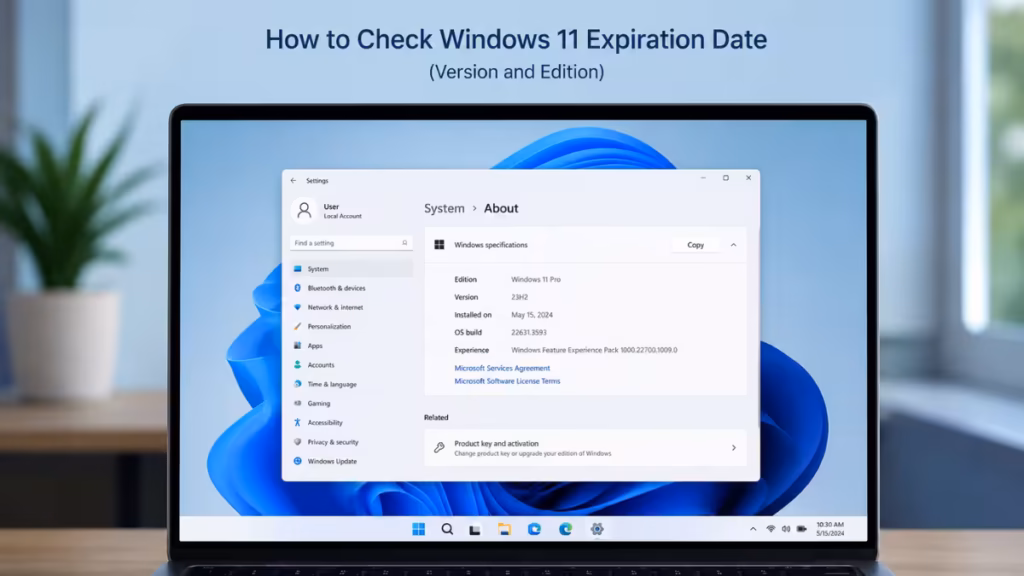Click the volume tray icon
1024x576 pixels.
786,529
